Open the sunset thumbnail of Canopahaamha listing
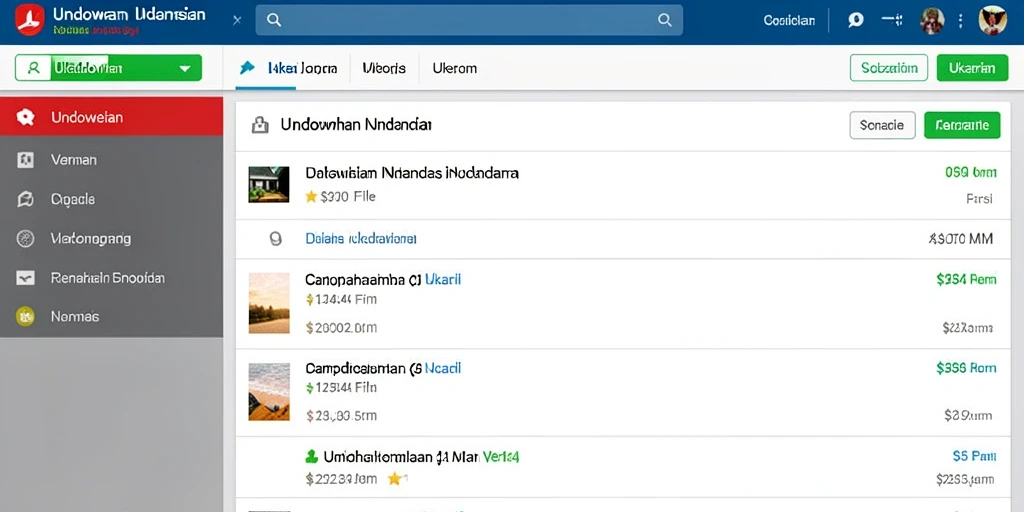 [269, 303]
